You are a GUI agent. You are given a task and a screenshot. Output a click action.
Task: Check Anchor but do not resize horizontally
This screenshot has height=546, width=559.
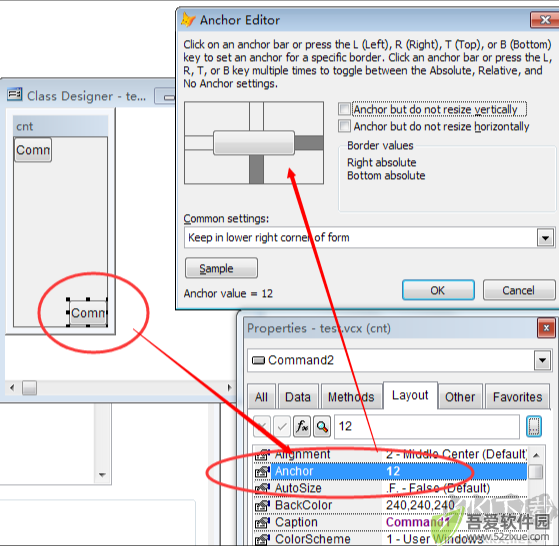click(x=344, y=126)
